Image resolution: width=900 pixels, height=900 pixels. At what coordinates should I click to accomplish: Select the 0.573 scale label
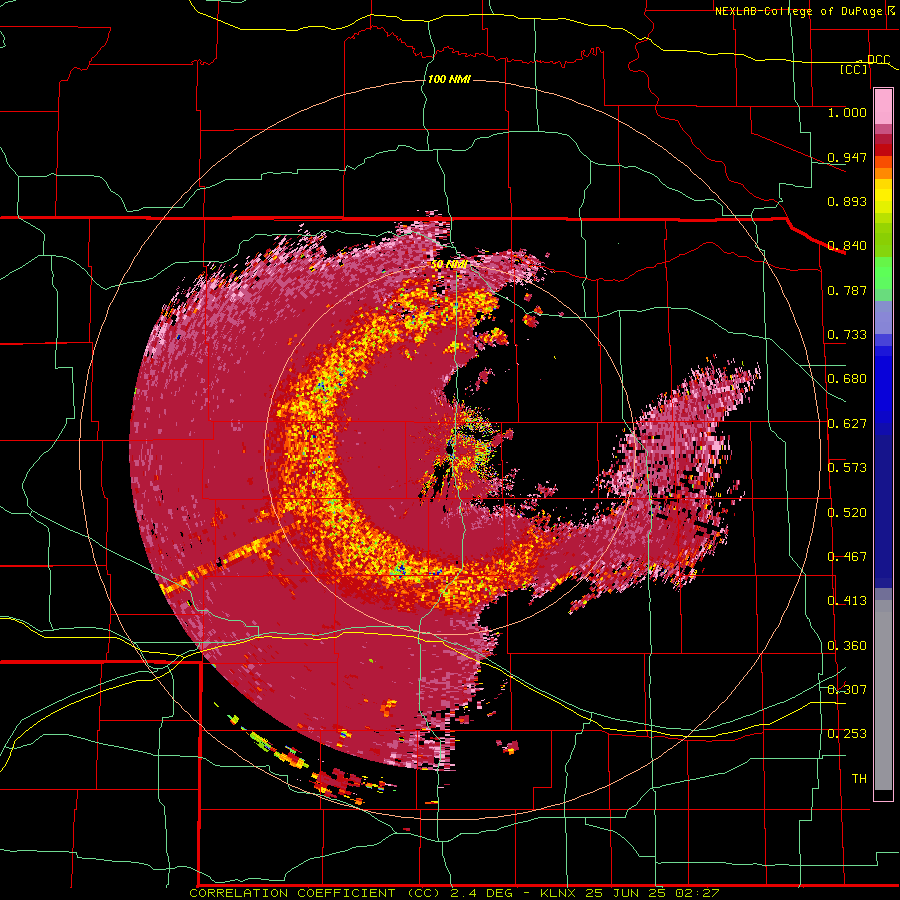[x=847, y=468]
